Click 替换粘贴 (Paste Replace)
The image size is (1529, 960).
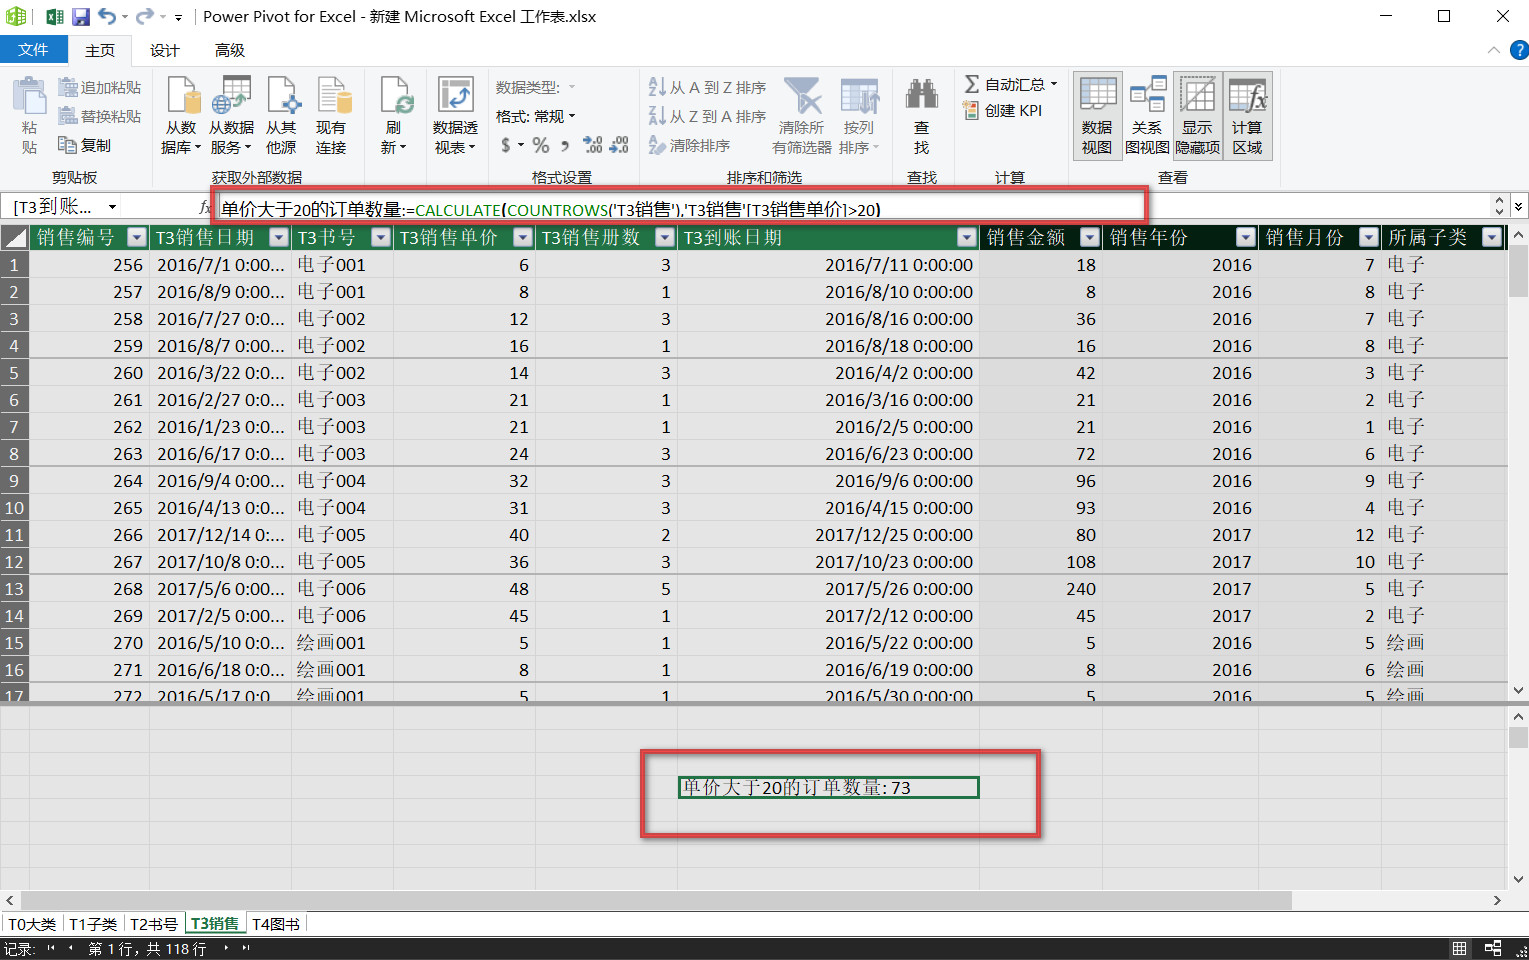(100, 116)
